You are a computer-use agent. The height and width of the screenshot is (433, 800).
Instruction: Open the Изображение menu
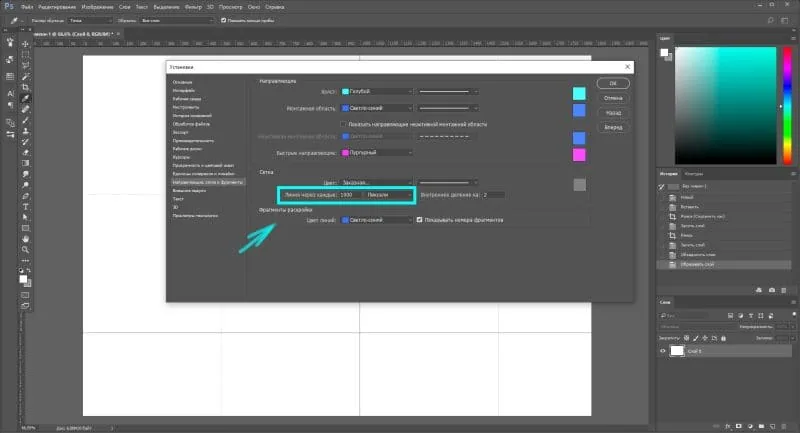pyautogui.click(x=97, y=7)
